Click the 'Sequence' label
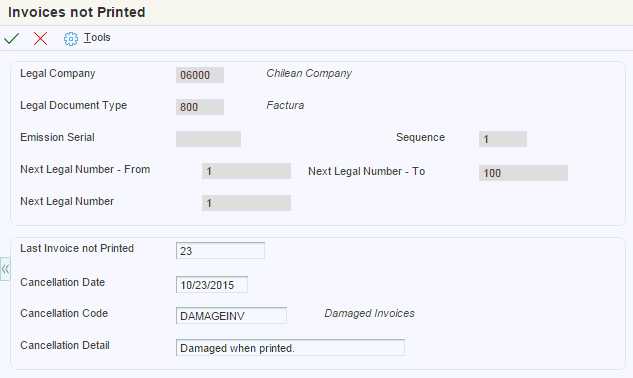 click(420, 137)
